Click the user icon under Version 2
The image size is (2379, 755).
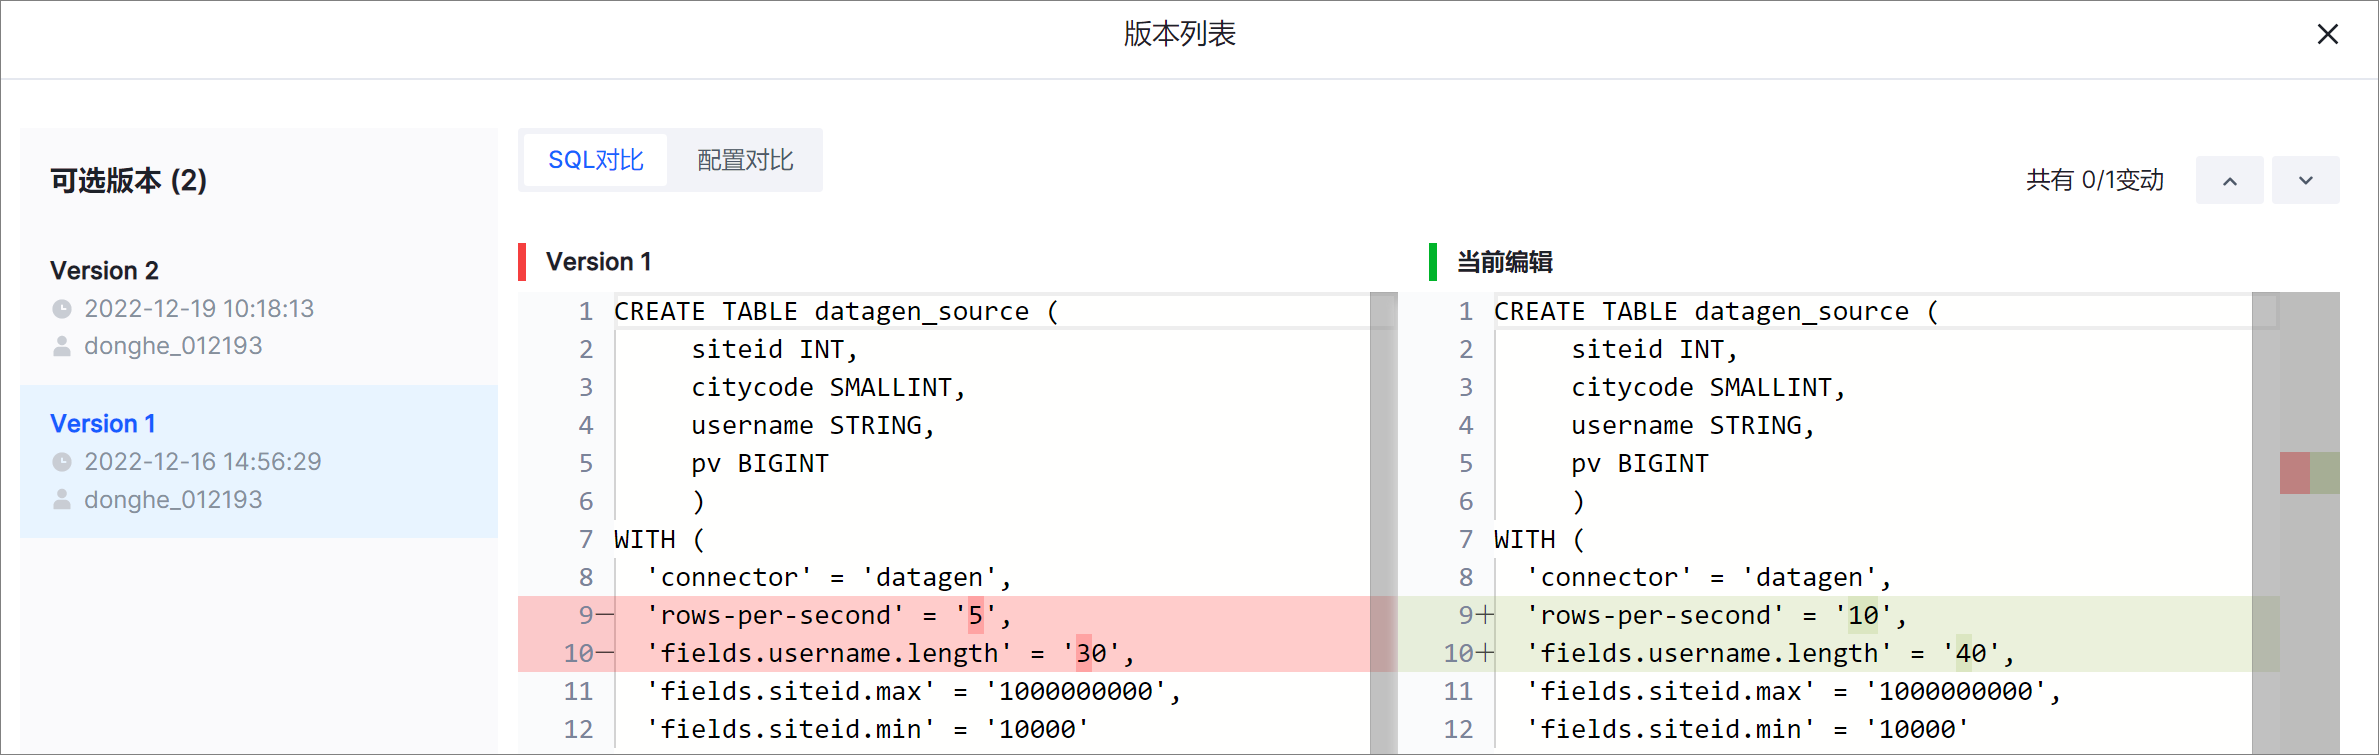62,346
